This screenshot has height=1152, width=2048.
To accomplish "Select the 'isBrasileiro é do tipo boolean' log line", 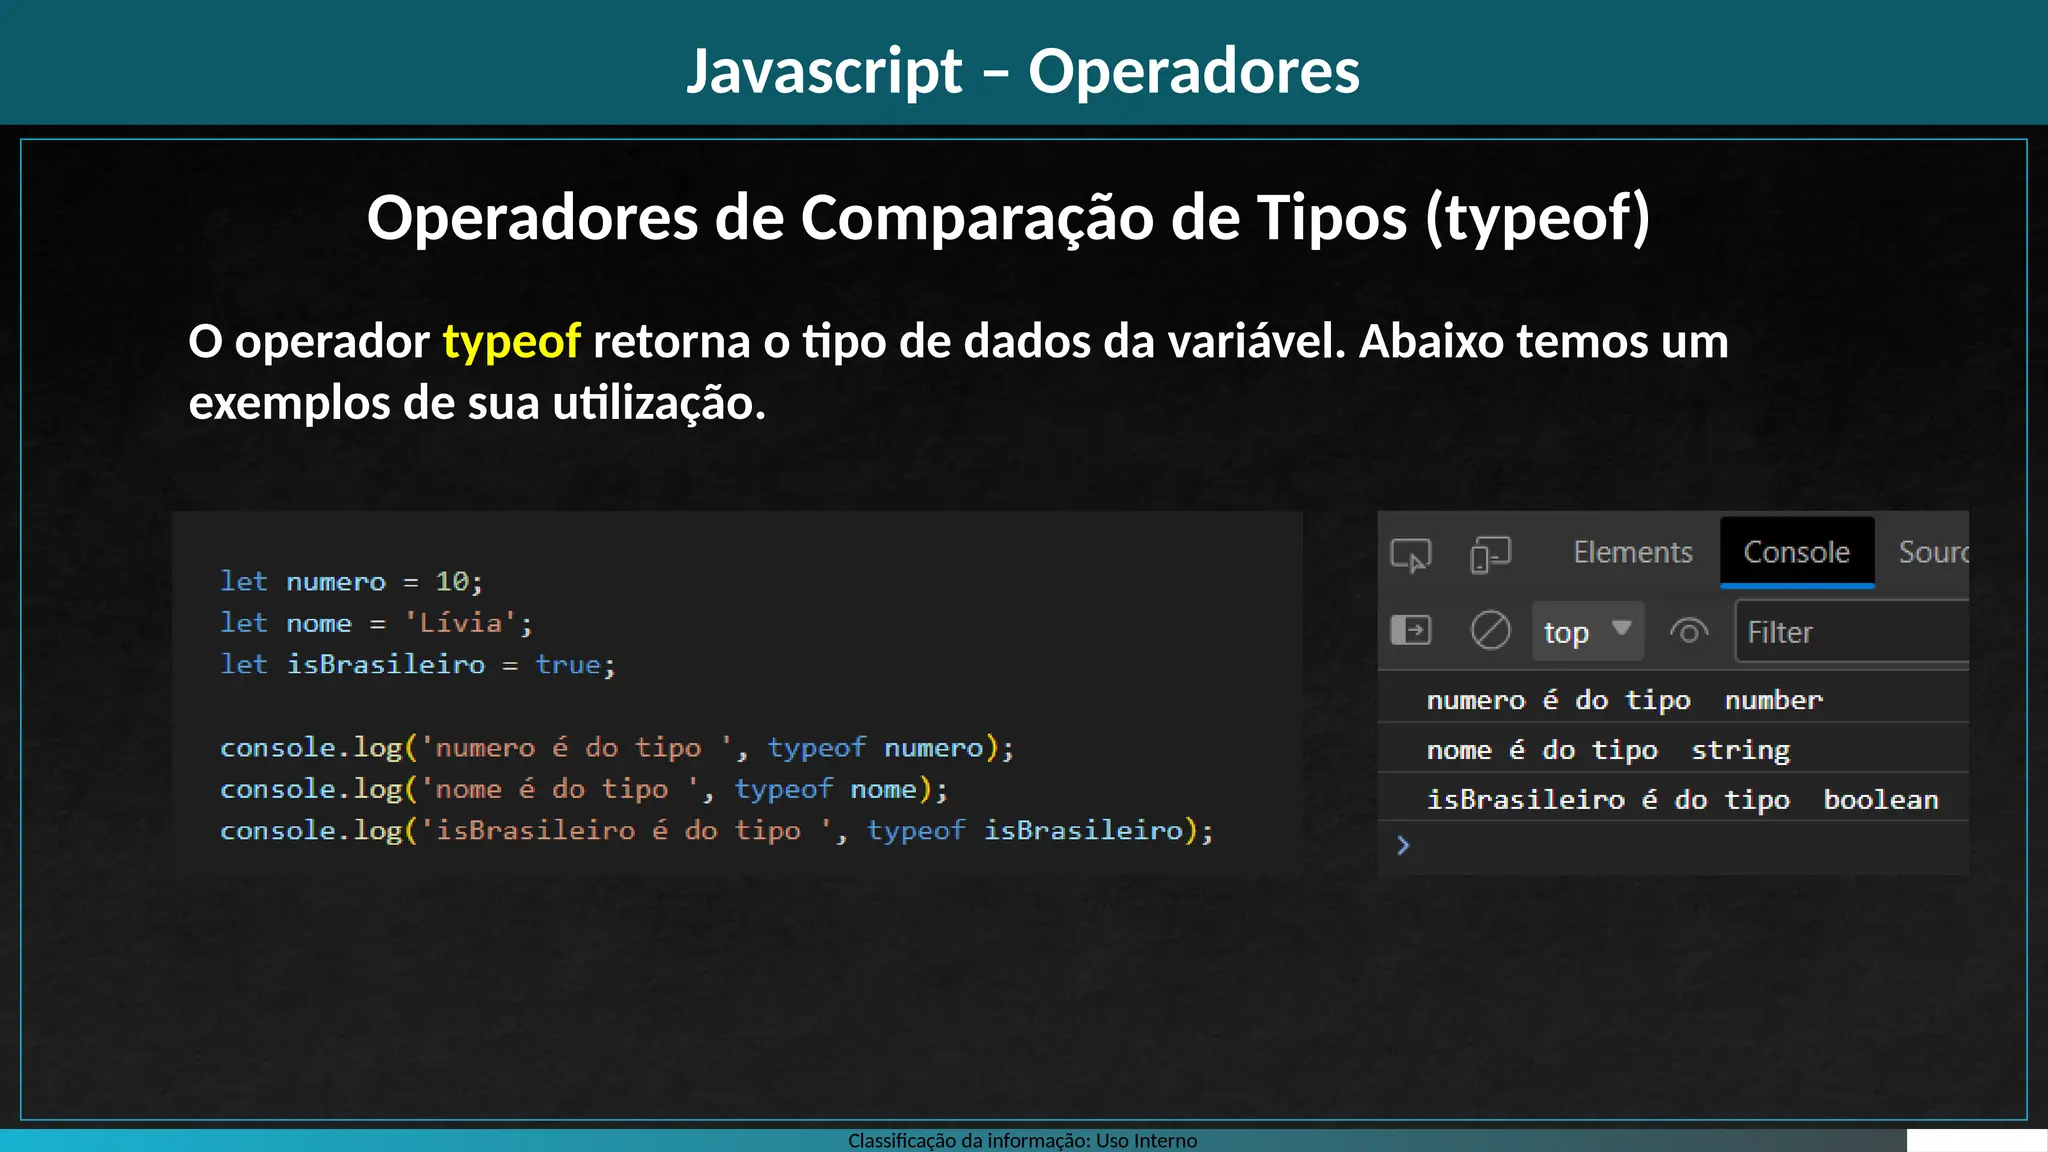I will coord(1674,799).
